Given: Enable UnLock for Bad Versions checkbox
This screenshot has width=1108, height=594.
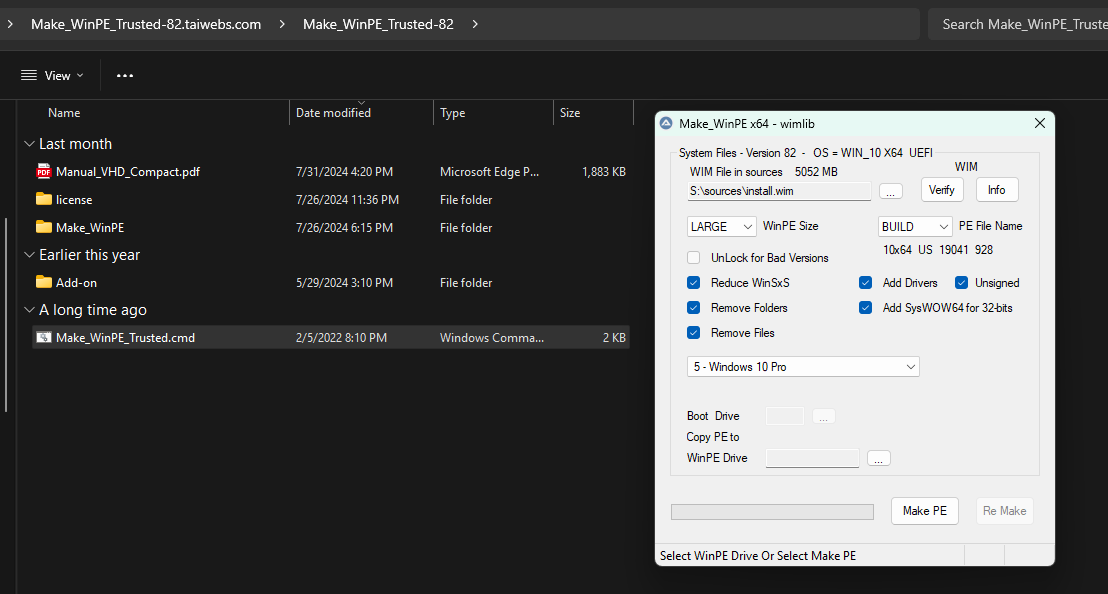Looking at the screenshot, I should [694, 258].
